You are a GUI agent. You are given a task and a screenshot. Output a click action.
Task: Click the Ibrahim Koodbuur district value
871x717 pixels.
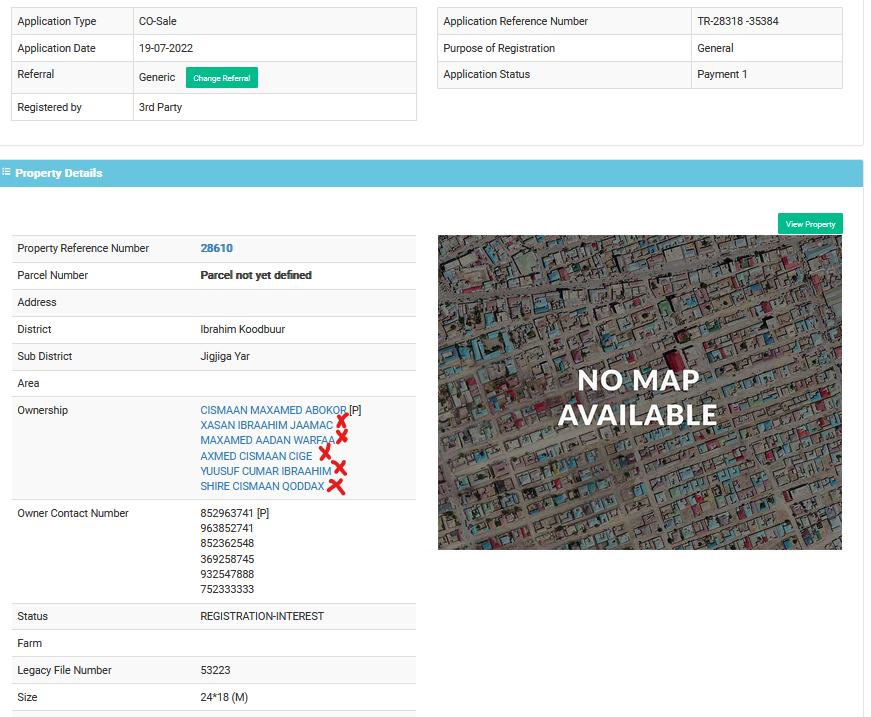pos(243,329)
